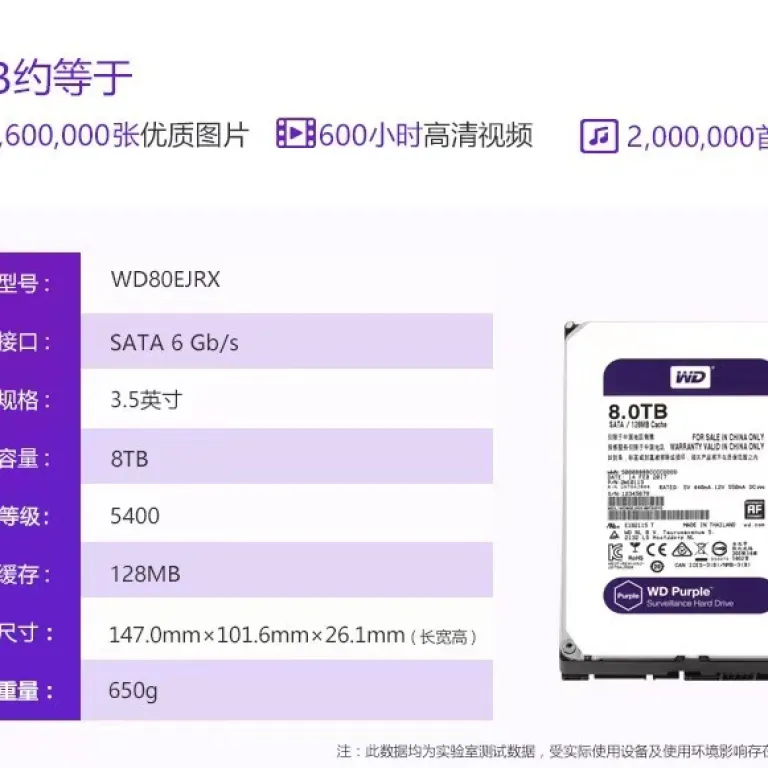The image size is (768, 768).
Task: Select the model value WD80EJRX
Action: coord(165,279)
